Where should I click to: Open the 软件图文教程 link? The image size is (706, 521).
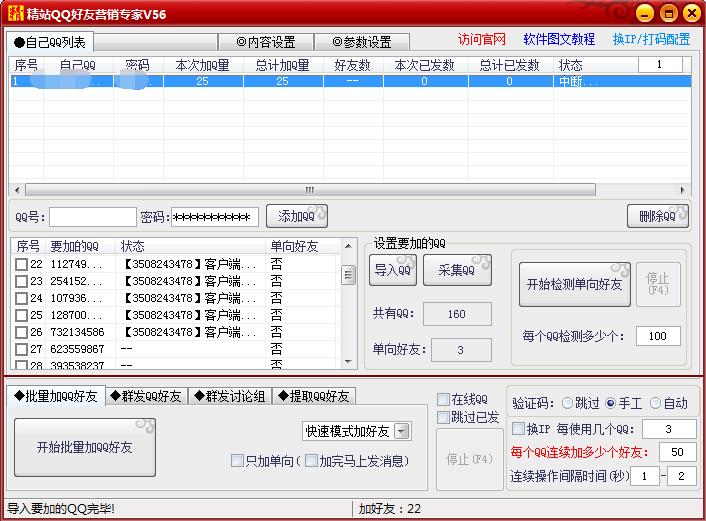pyautogui.click(x=559, y=40)
